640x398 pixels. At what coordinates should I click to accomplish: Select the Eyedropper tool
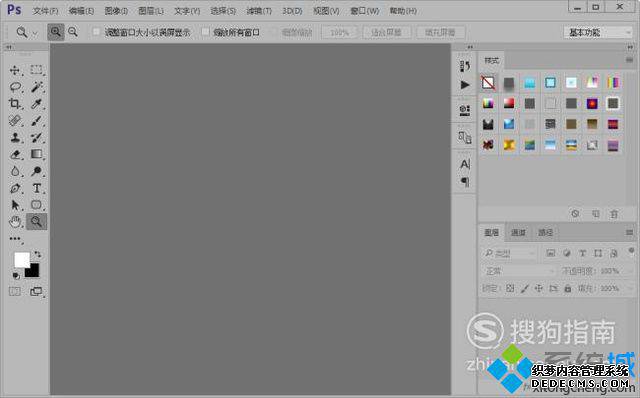pos(36,104)
